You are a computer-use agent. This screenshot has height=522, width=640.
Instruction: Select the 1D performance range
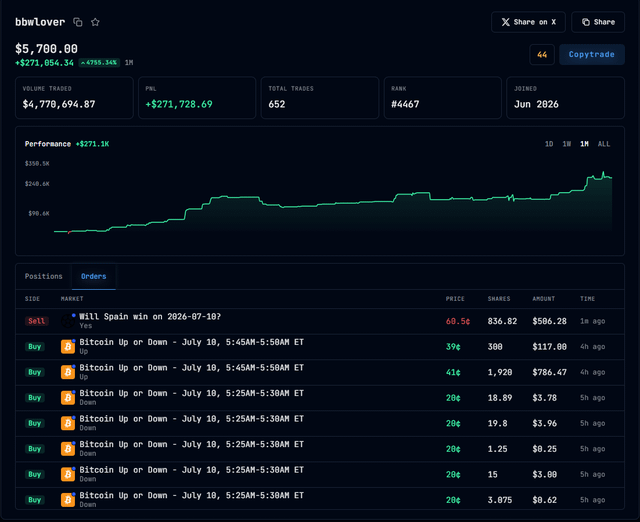549,144
